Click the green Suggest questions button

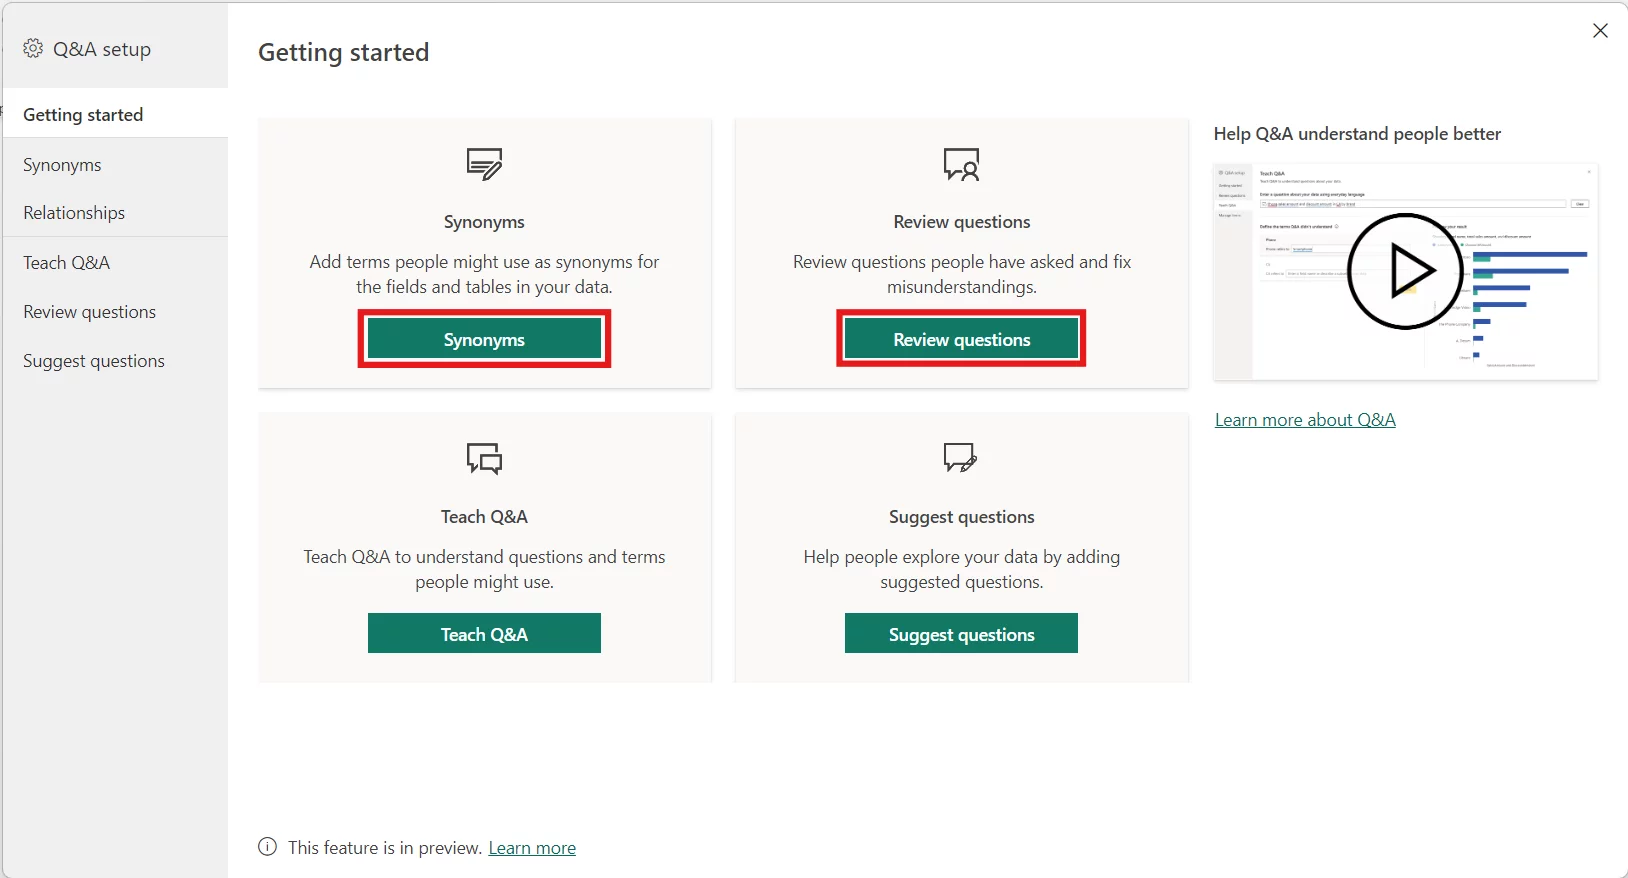[961, 634]
